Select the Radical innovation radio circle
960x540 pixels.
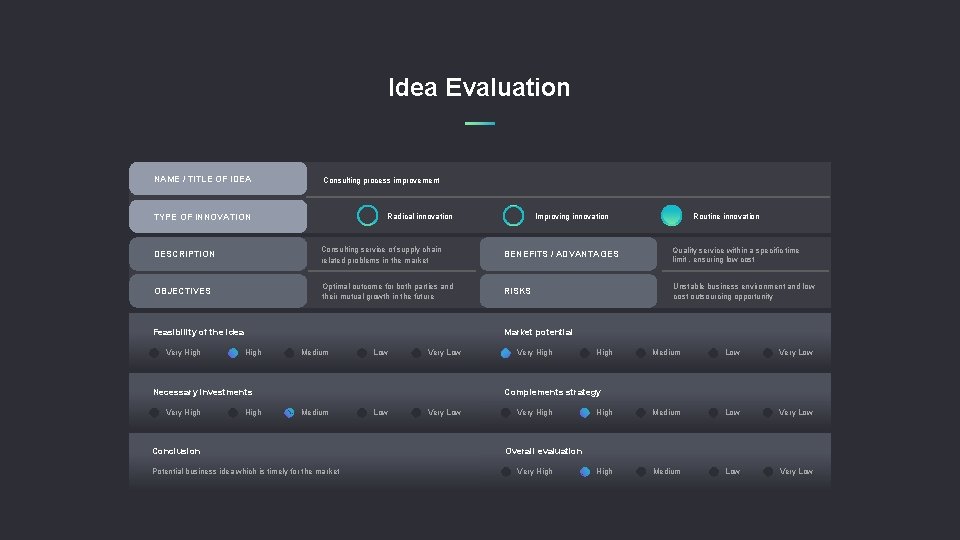[367, 216]
